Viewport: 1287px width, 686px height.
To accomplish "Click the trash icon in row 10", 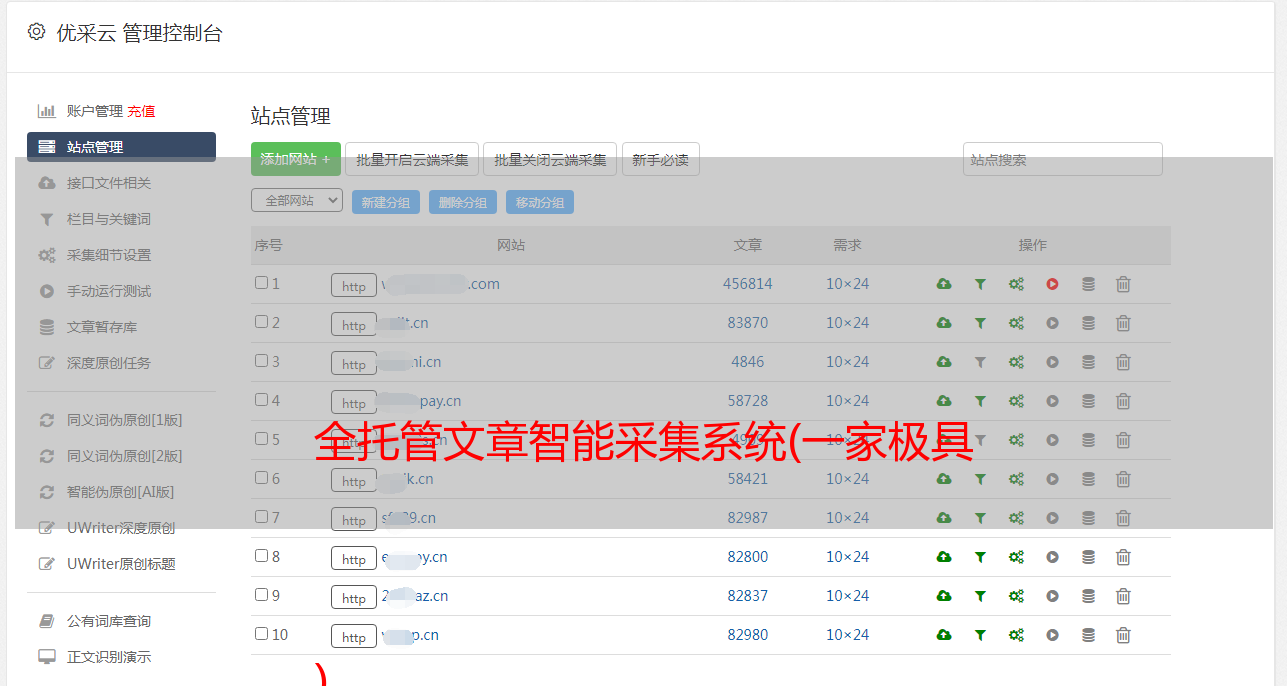I will [1123, 635].
